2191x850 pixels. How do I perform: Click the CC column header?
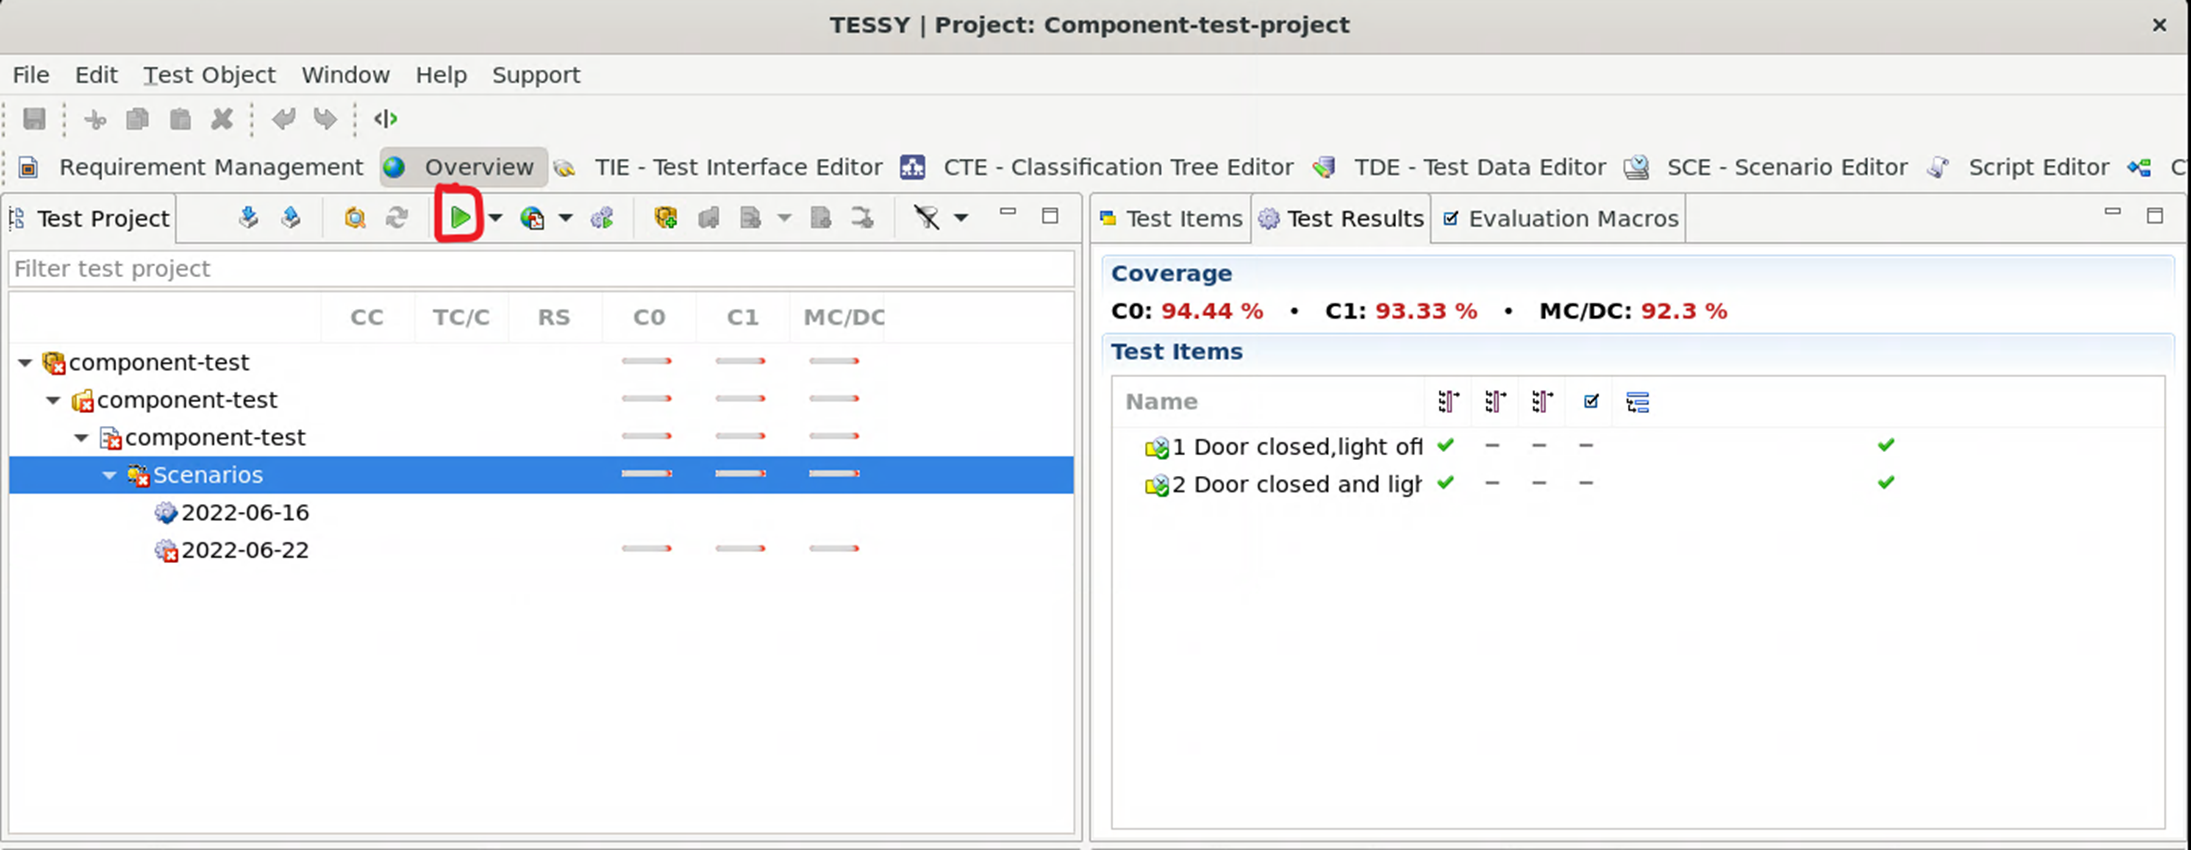(367, 317)
